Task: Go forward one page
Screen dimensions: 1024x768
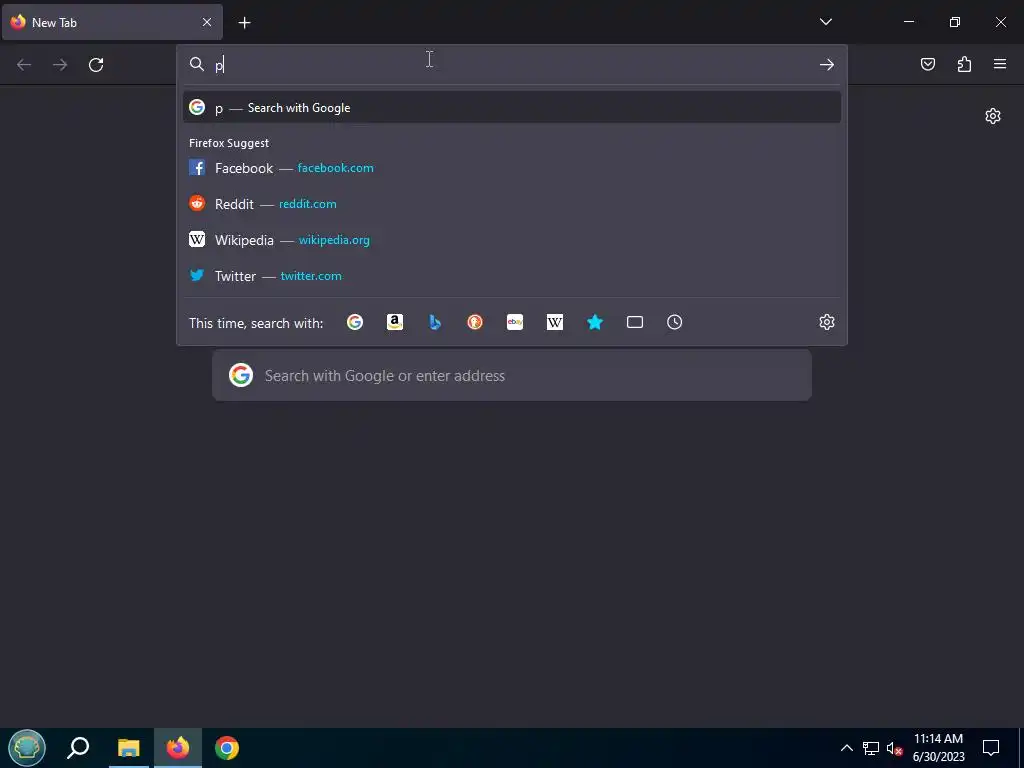Action: tap(60, 65)
